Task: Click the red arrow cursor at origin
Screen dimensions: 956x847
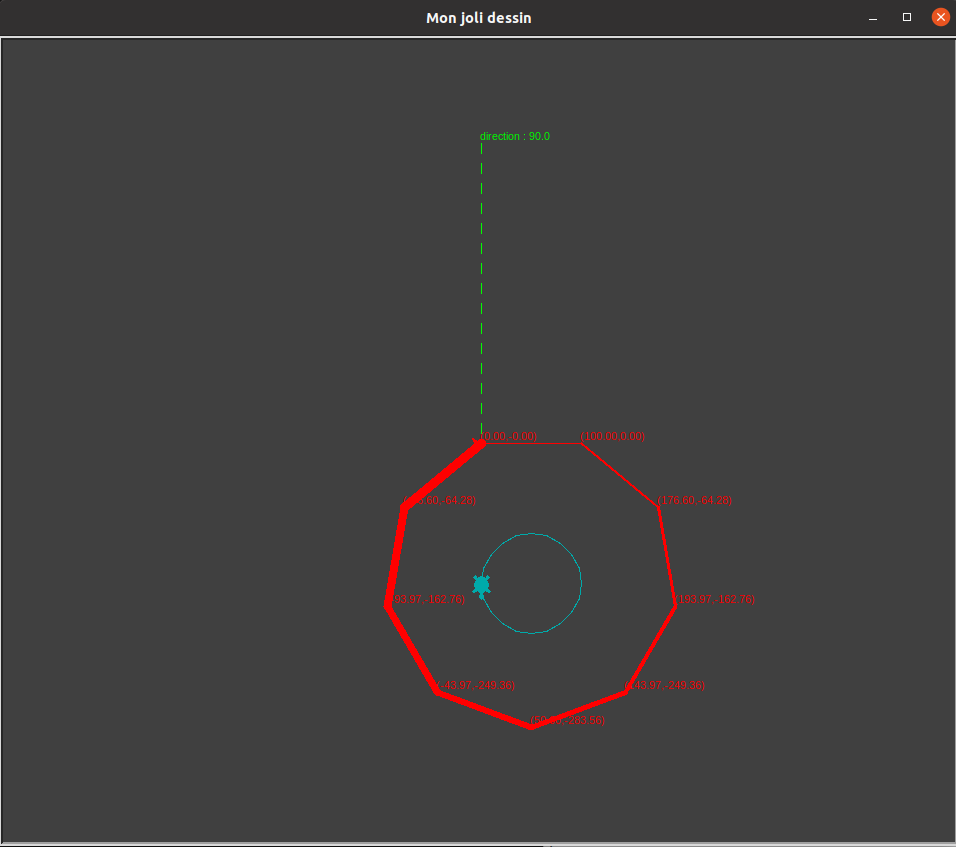Action: coord(478,442)
